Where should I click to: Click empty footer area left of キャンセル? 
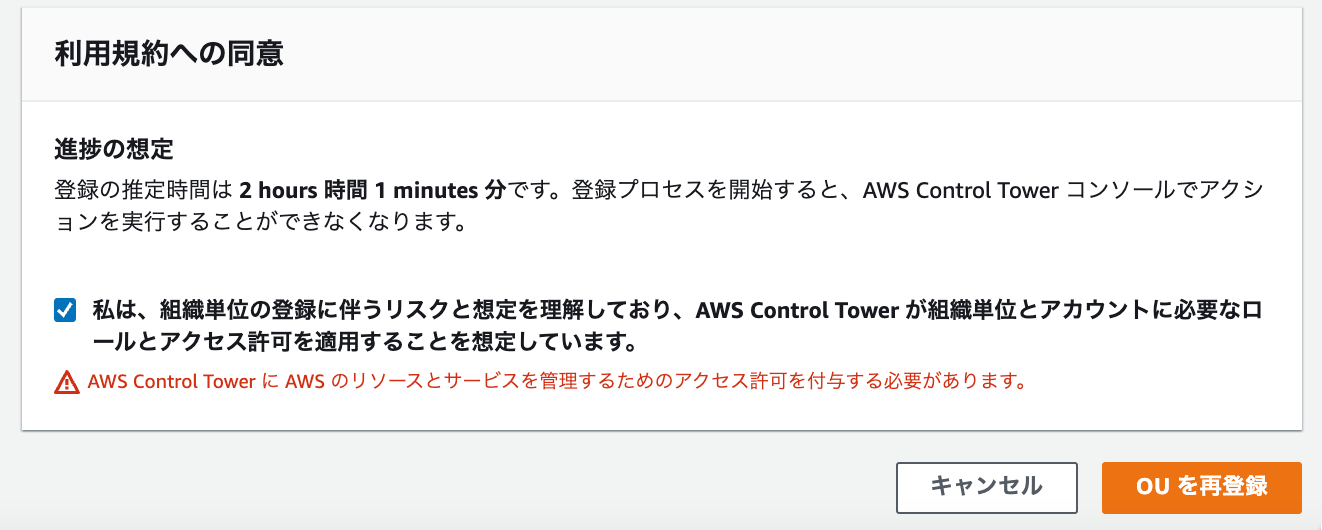(x=450, y=487)
